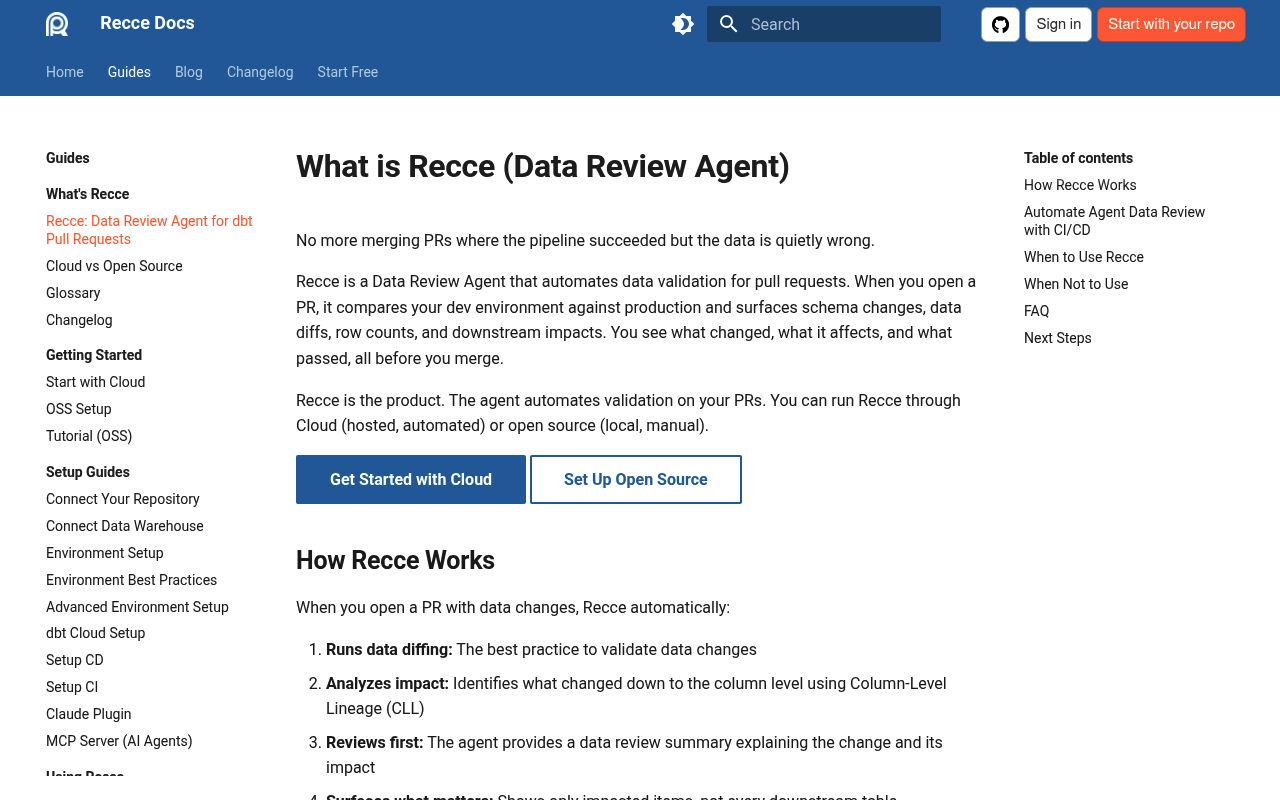Jump to Next Steps in contents
Screen dimensions: 1280x800
[1058, 338]
